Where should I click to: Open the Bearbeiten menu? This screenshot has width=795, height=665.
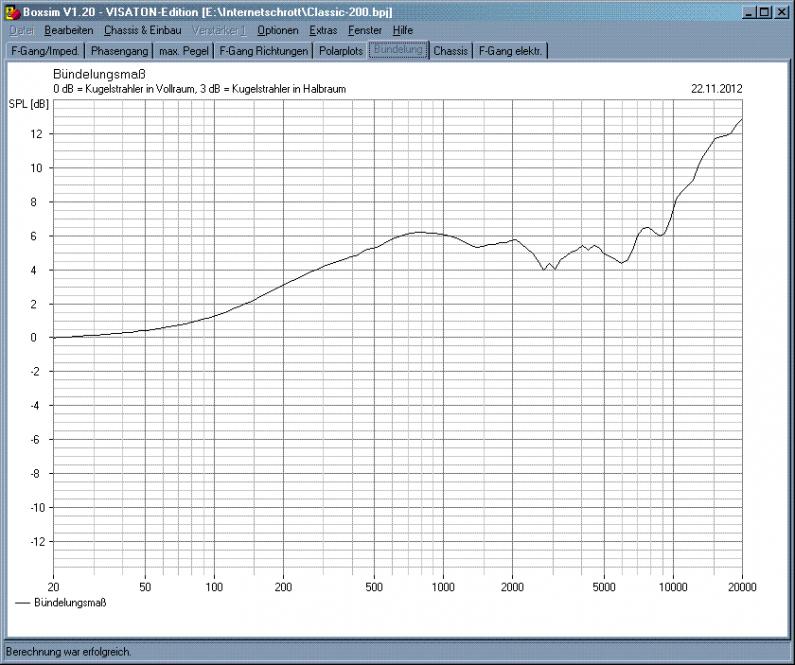68,30
